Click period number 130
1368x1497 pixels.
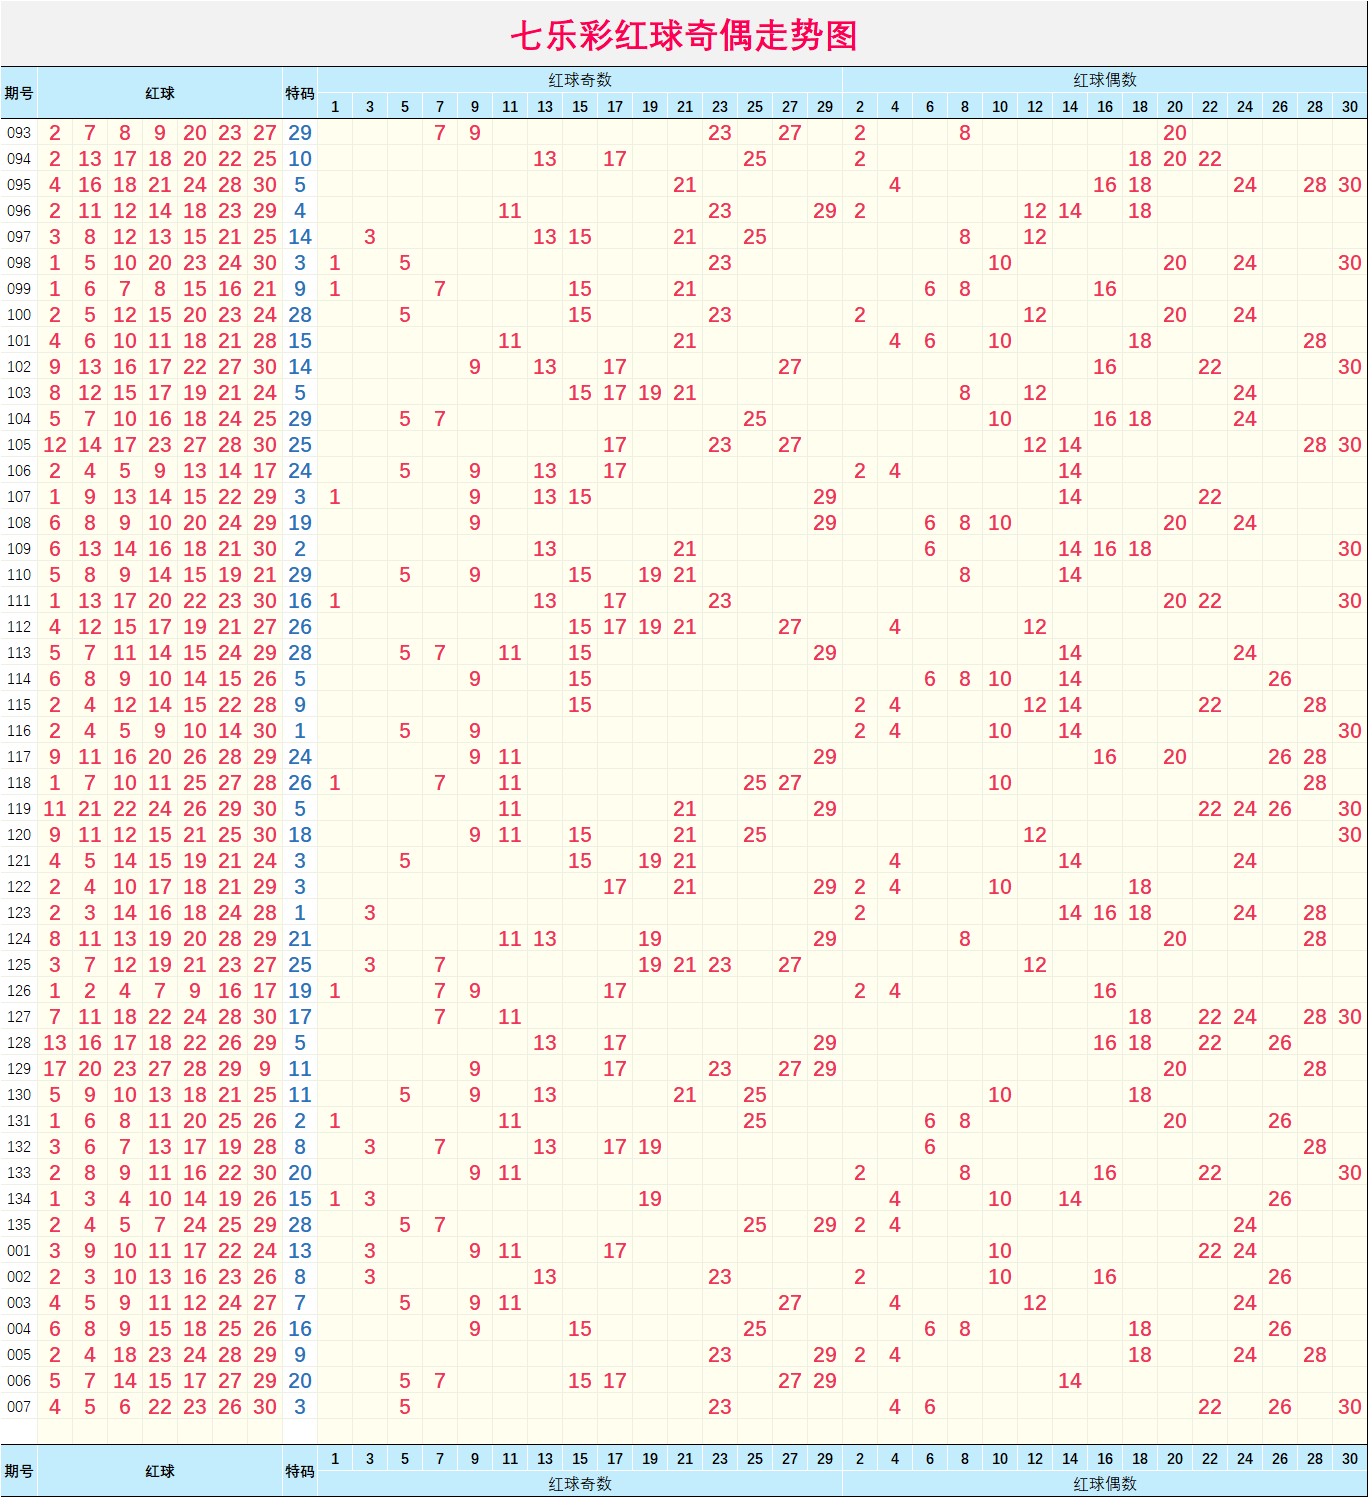coord(19,1095)
